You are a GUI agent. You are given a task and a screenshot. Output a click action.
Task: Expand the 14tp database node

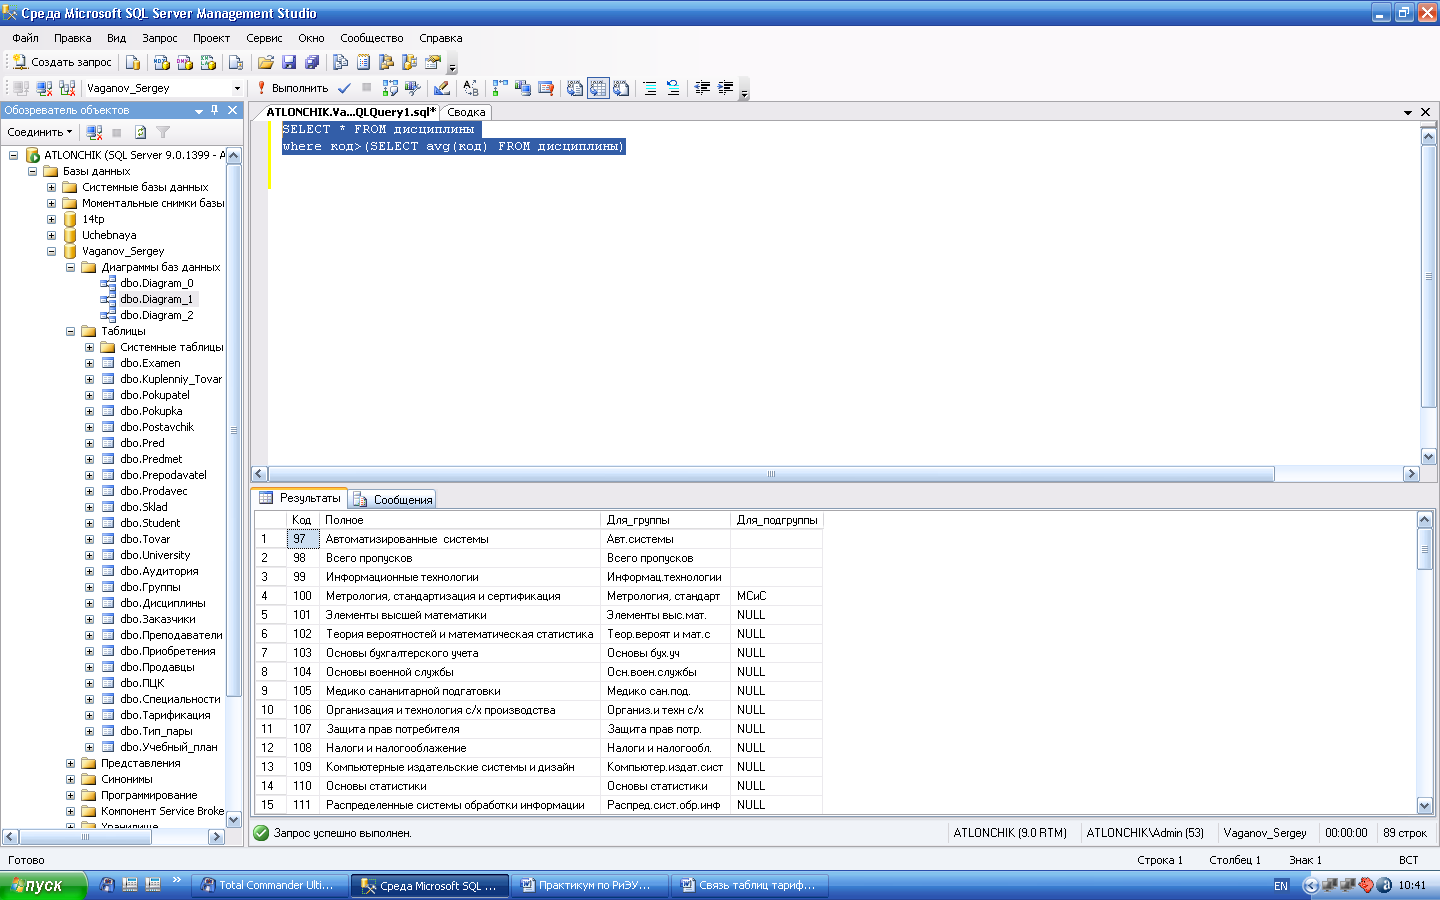click(x=51, y=219)
